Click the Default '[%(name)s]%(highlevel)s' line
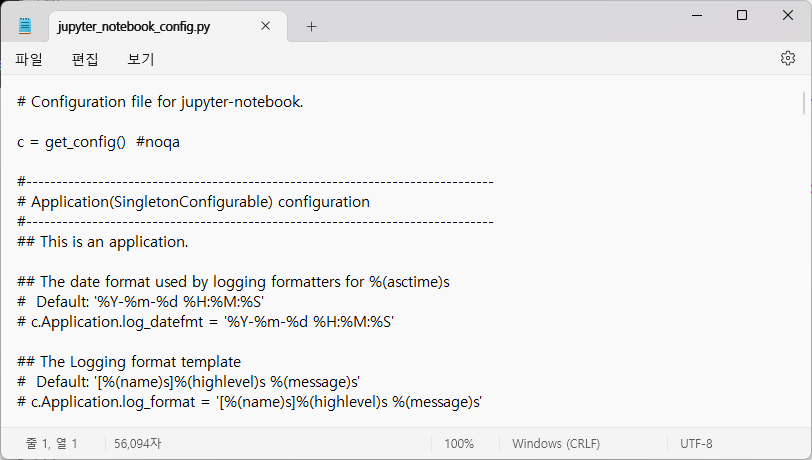Image resolution: width=812 pixels, height=460 pixels. 188,382
